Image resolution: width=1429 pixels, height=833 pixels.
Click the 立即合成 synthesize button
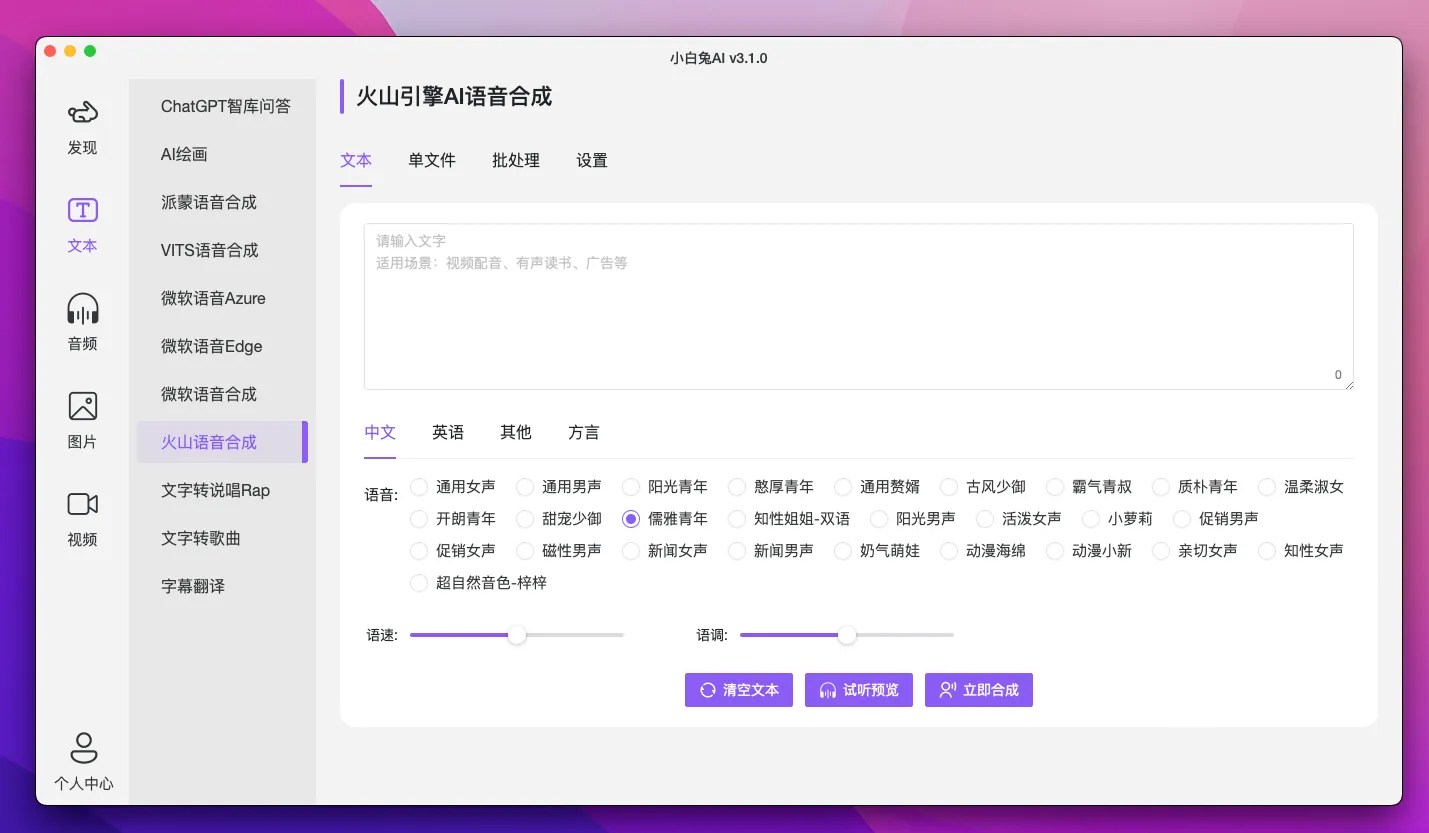coord(979,690)
